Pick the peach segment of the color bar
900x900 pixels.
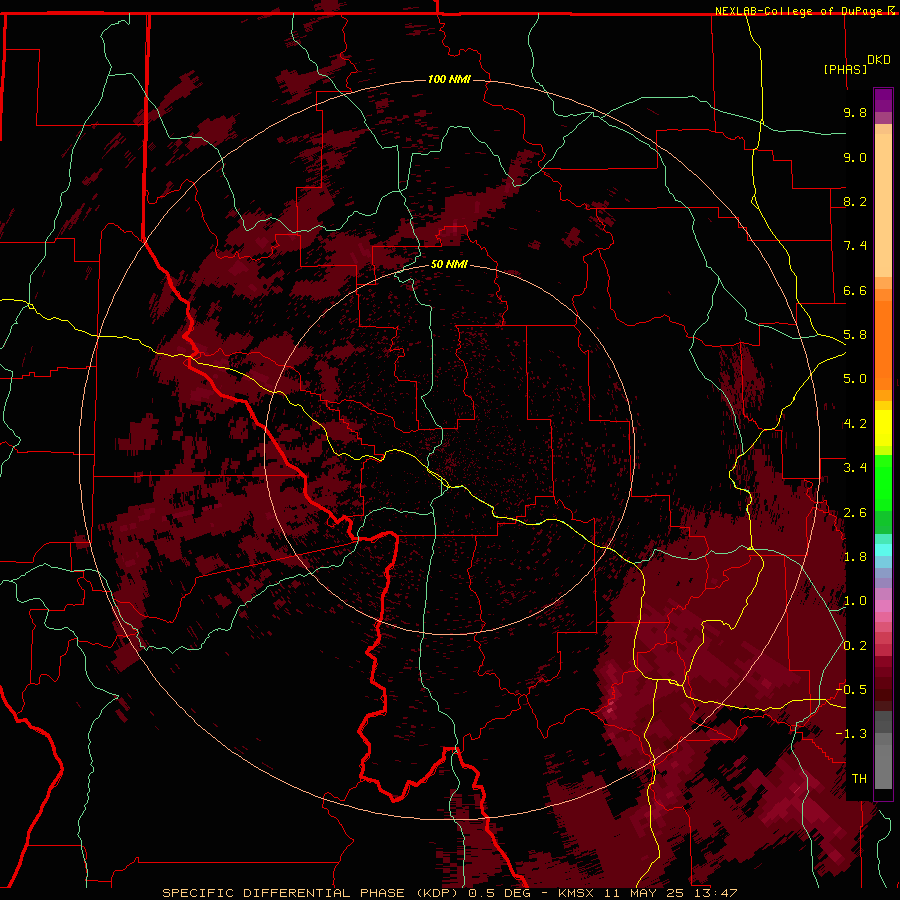pyautogui.click(x=883, y=205)
